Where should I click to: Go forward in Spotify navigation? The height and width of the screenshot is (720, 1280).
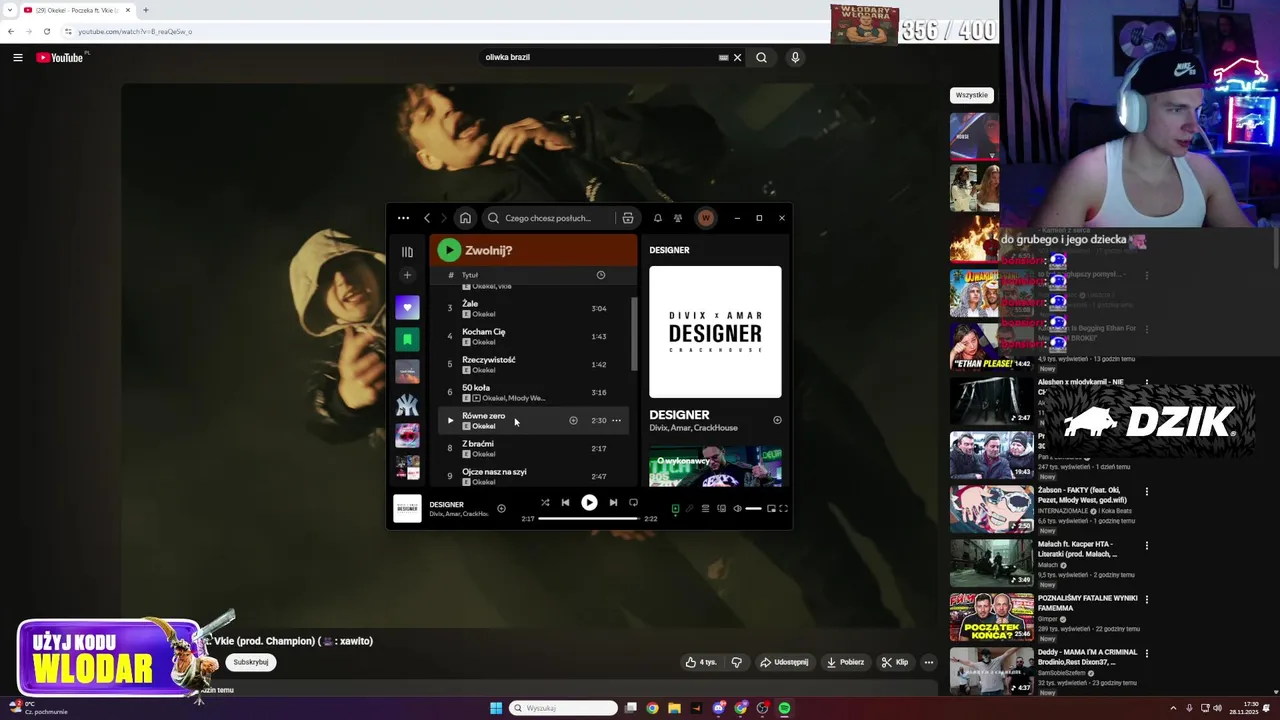[x=444, y=218]
